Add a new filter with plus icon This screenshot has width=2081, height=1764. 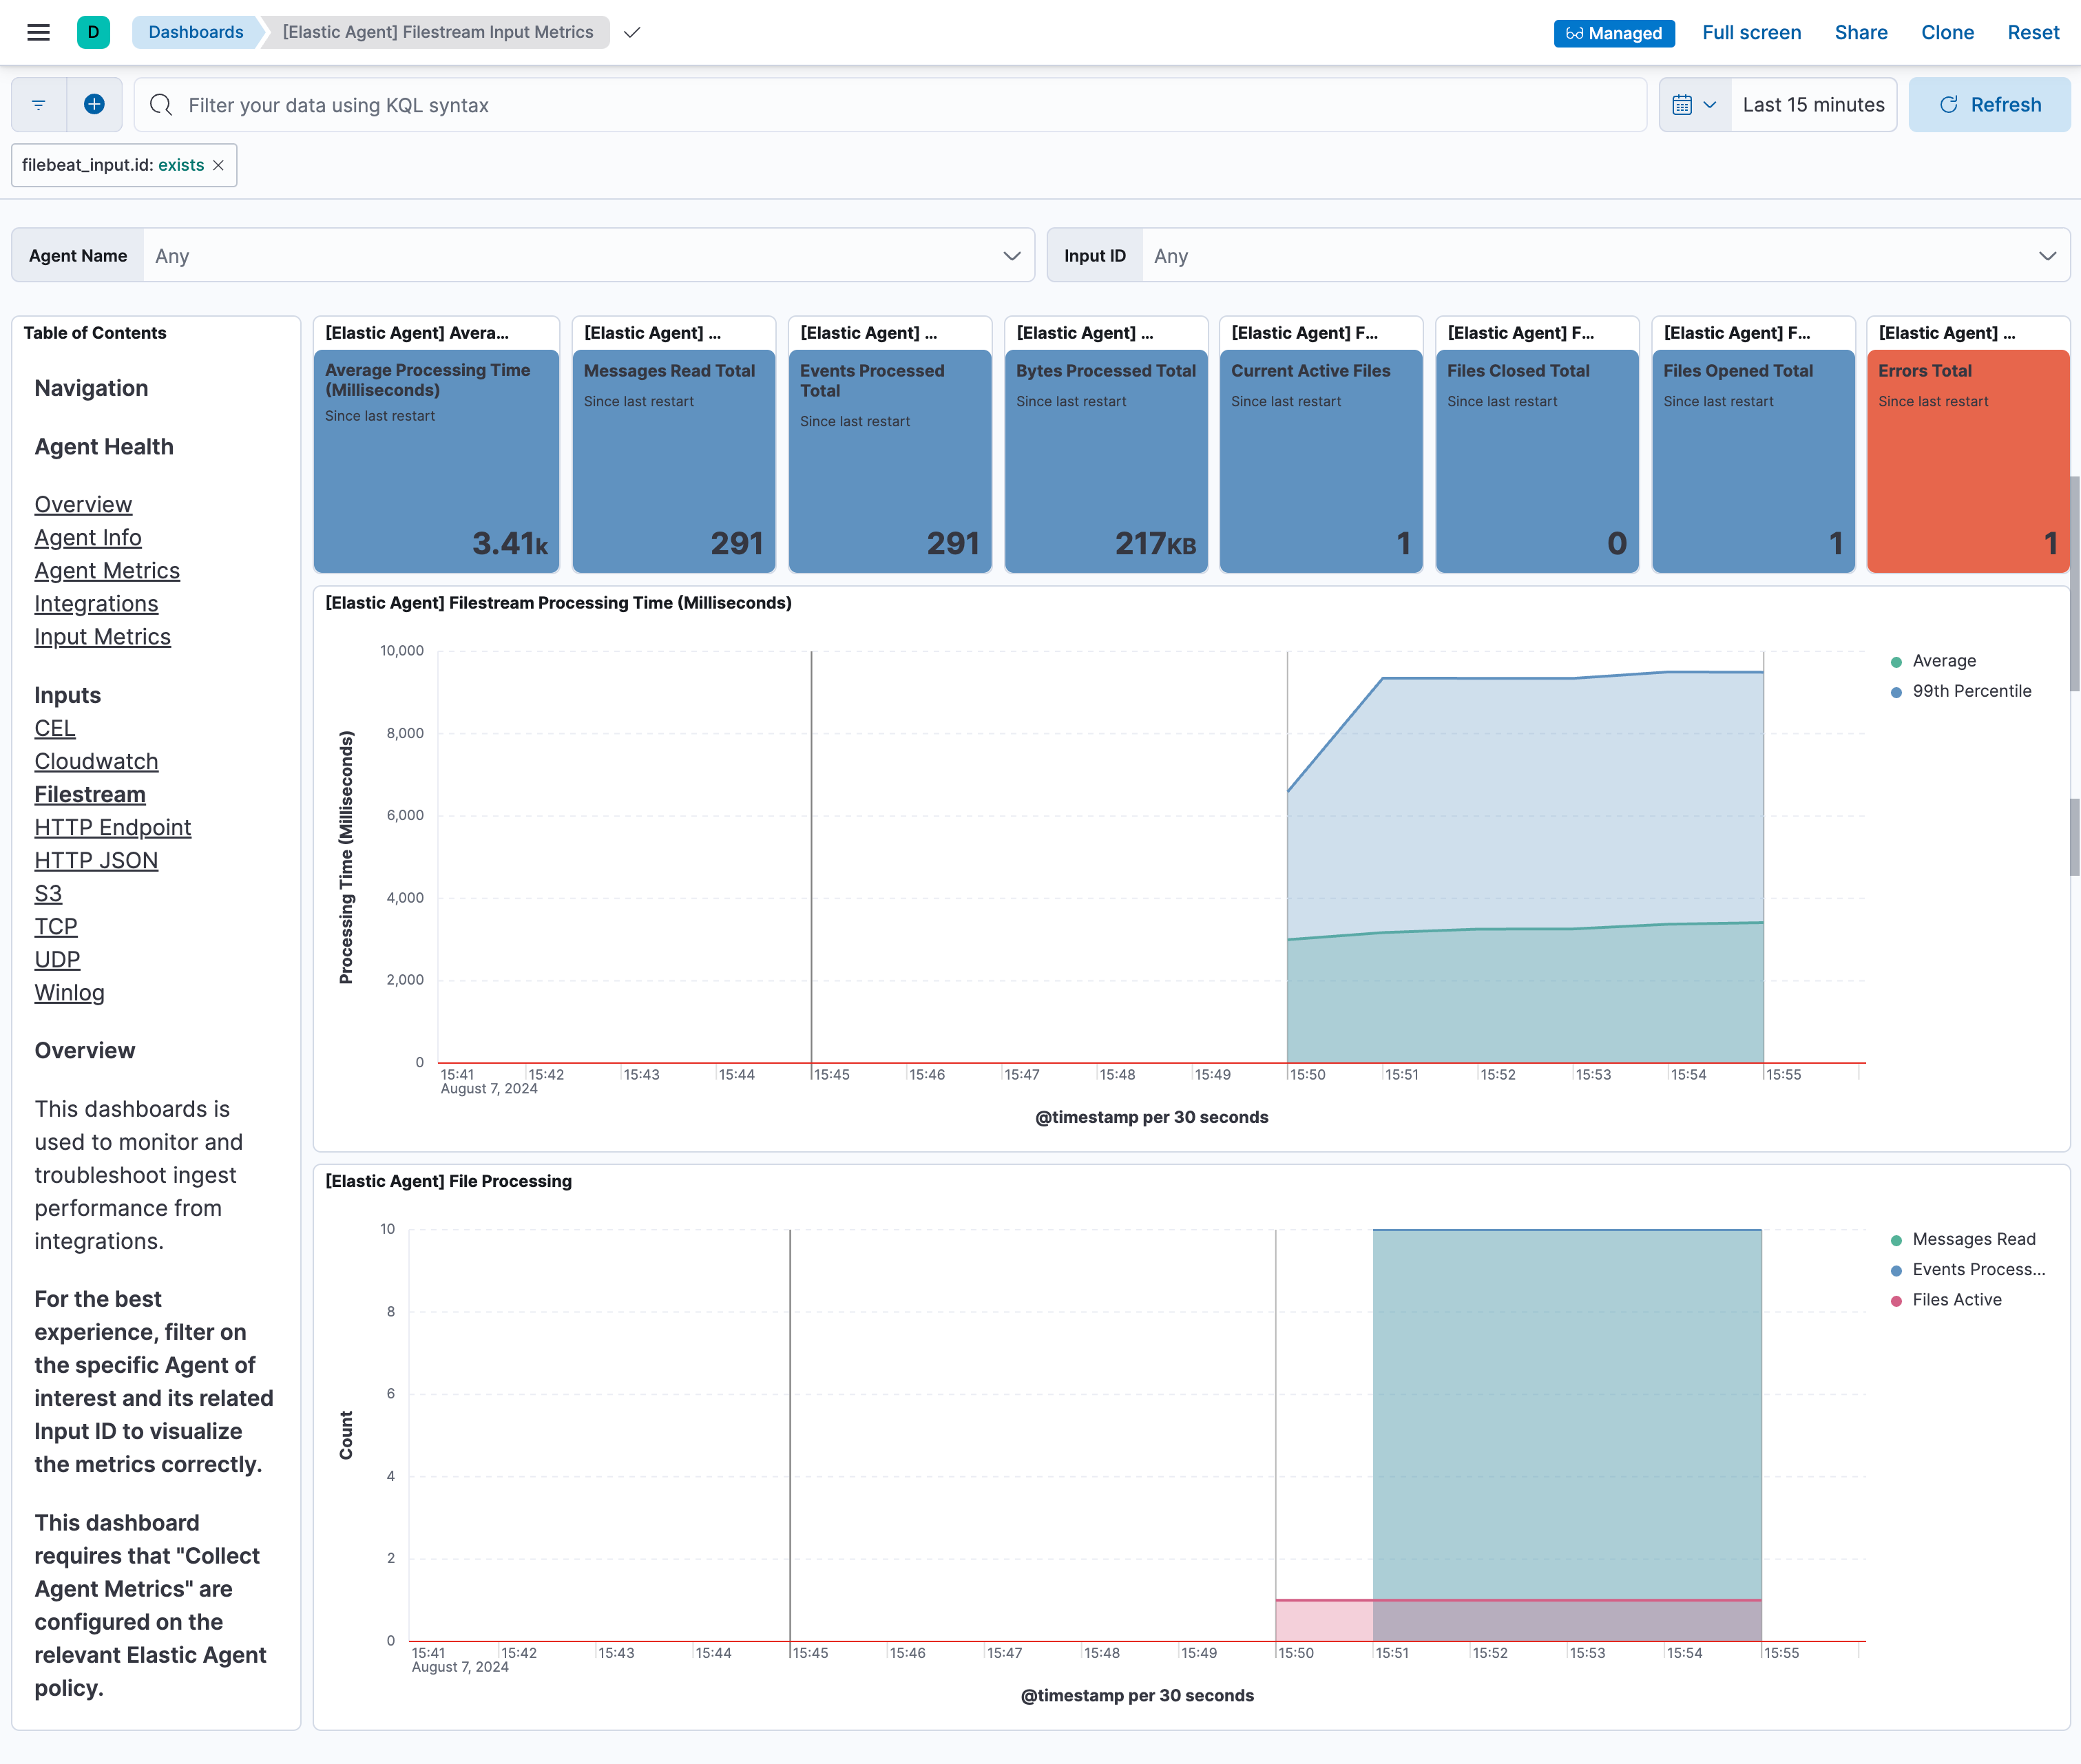94,105
